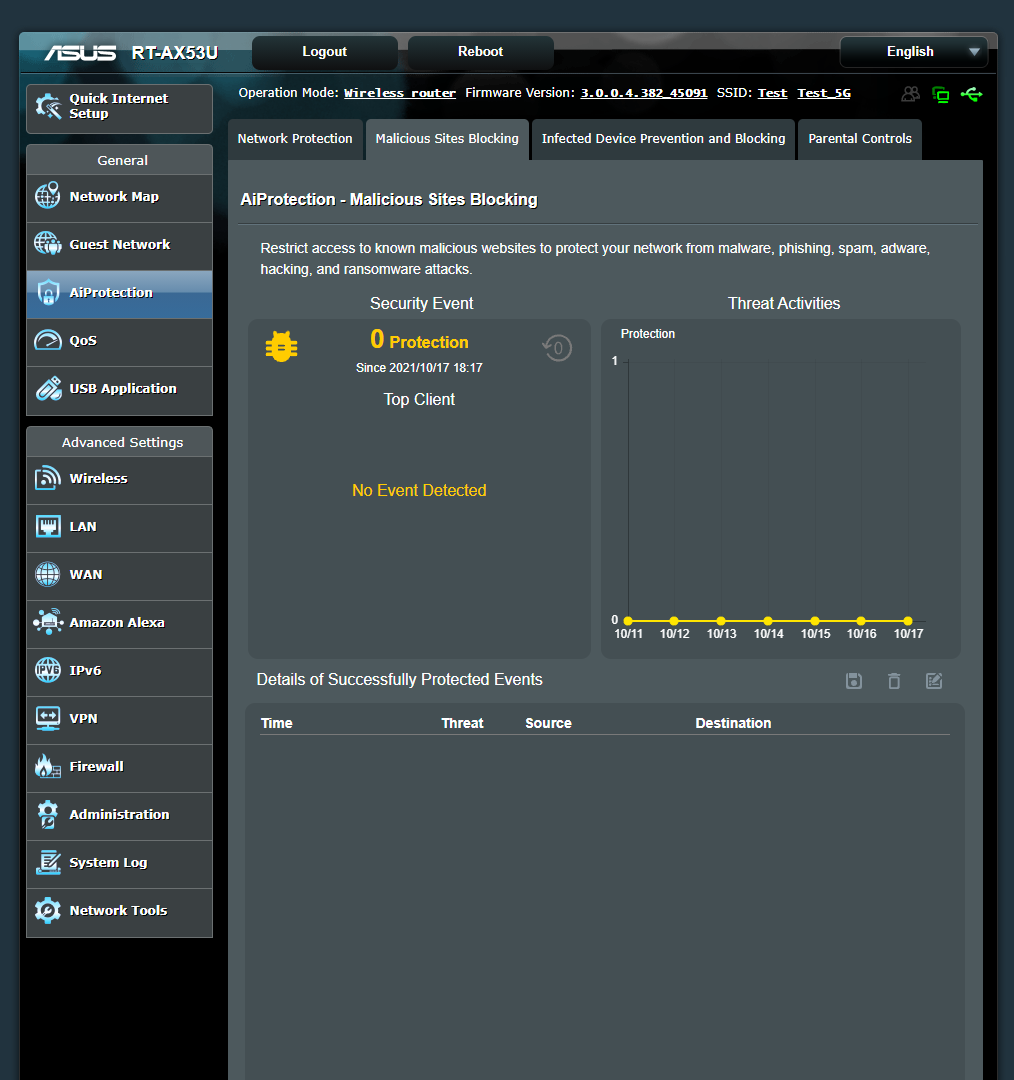Open Quick Internet Setup wizard icon
Screen dimensions: 1014x1080
pyautogui.click(x=48, y=106)
